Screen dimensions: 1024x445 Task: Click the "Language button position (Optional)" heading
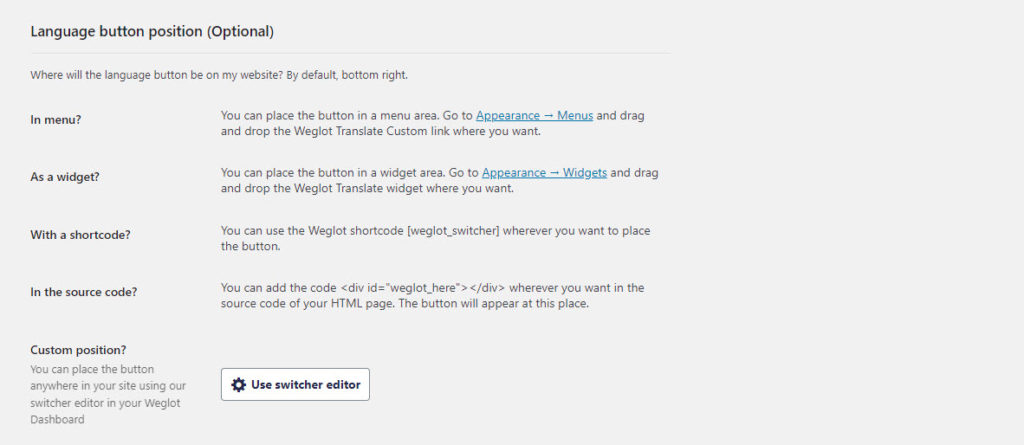pyautogui.click(x=152, y=31)
